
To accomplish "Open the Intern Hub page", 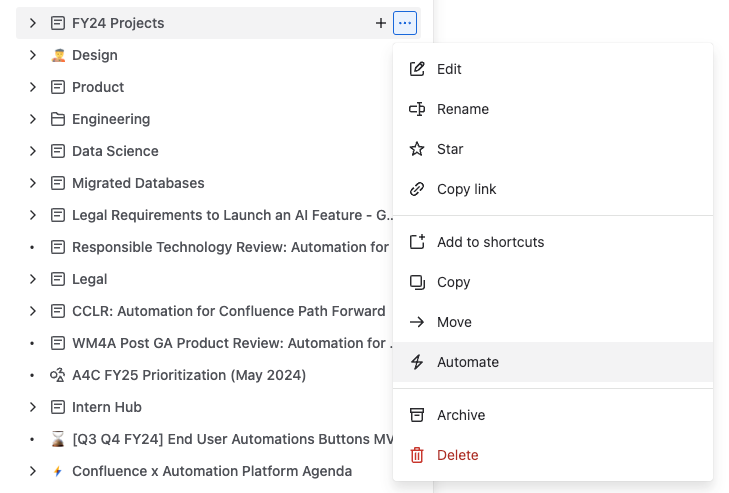I will point(106,407).
